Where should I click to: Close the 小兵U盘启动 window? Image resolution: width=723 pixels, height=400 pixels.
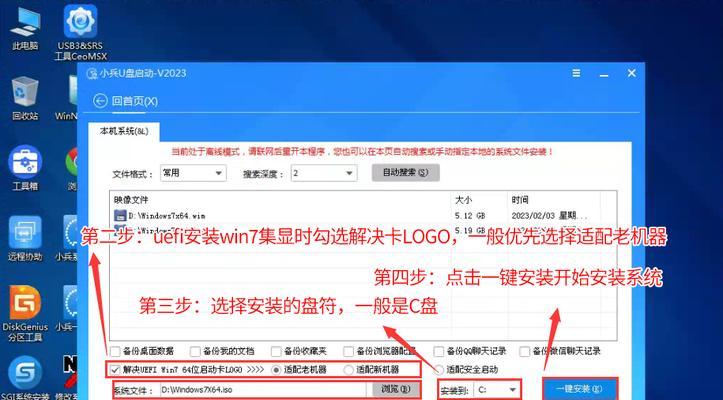click(x=632, y=73)
